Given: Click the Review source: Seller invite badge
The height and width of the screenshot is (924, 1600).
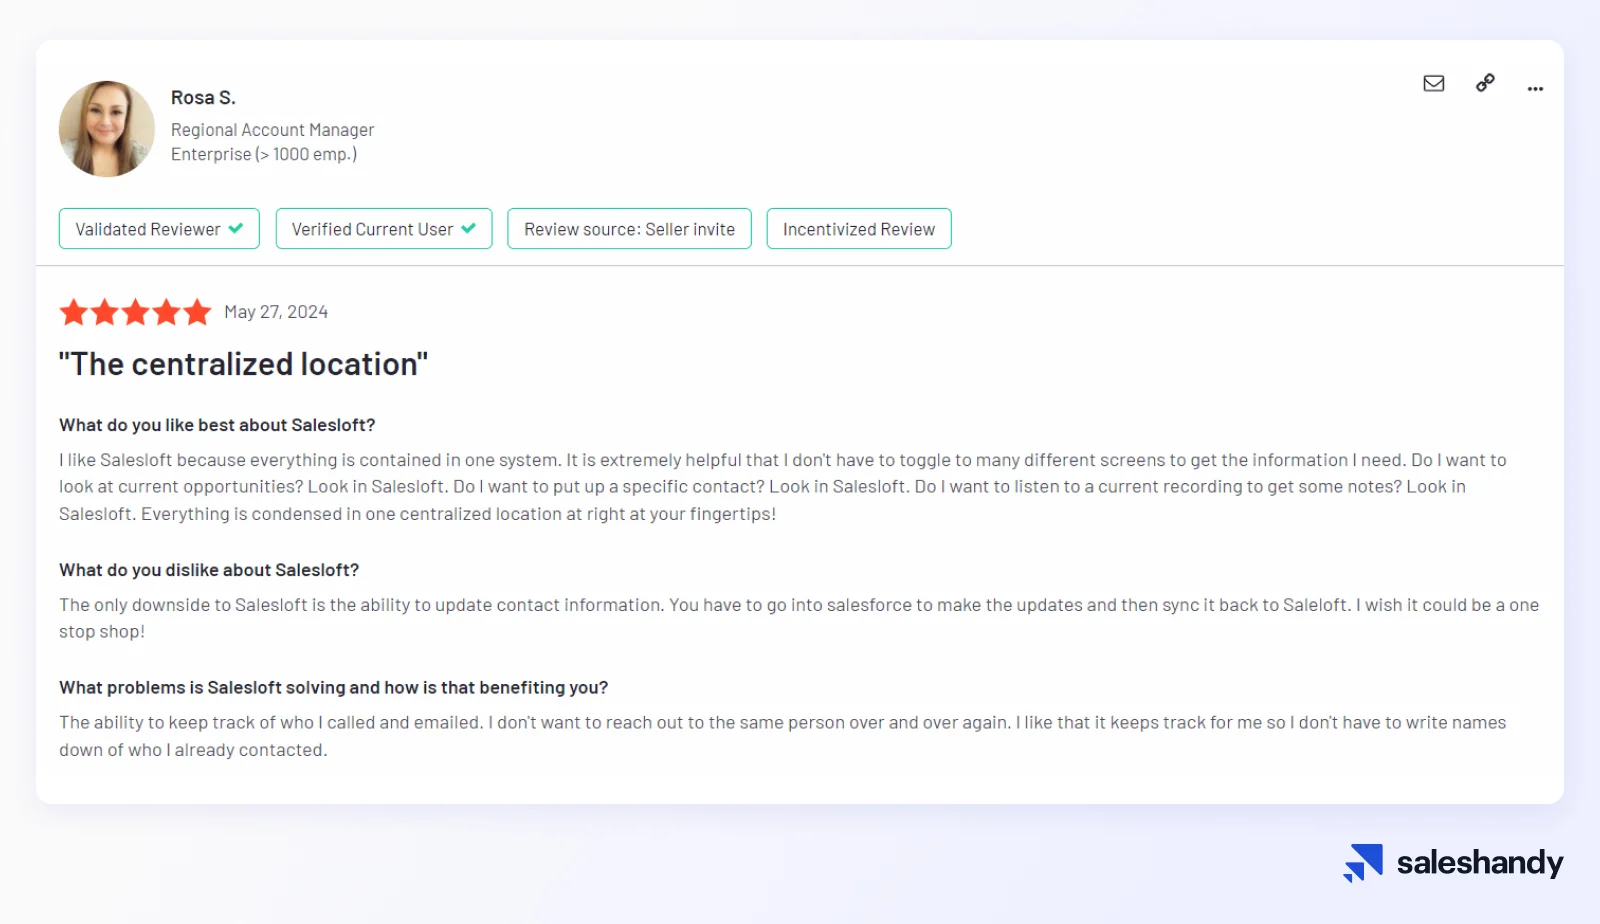Looking at the screenshot, I should pyautogui.click(x=629, y=229).
